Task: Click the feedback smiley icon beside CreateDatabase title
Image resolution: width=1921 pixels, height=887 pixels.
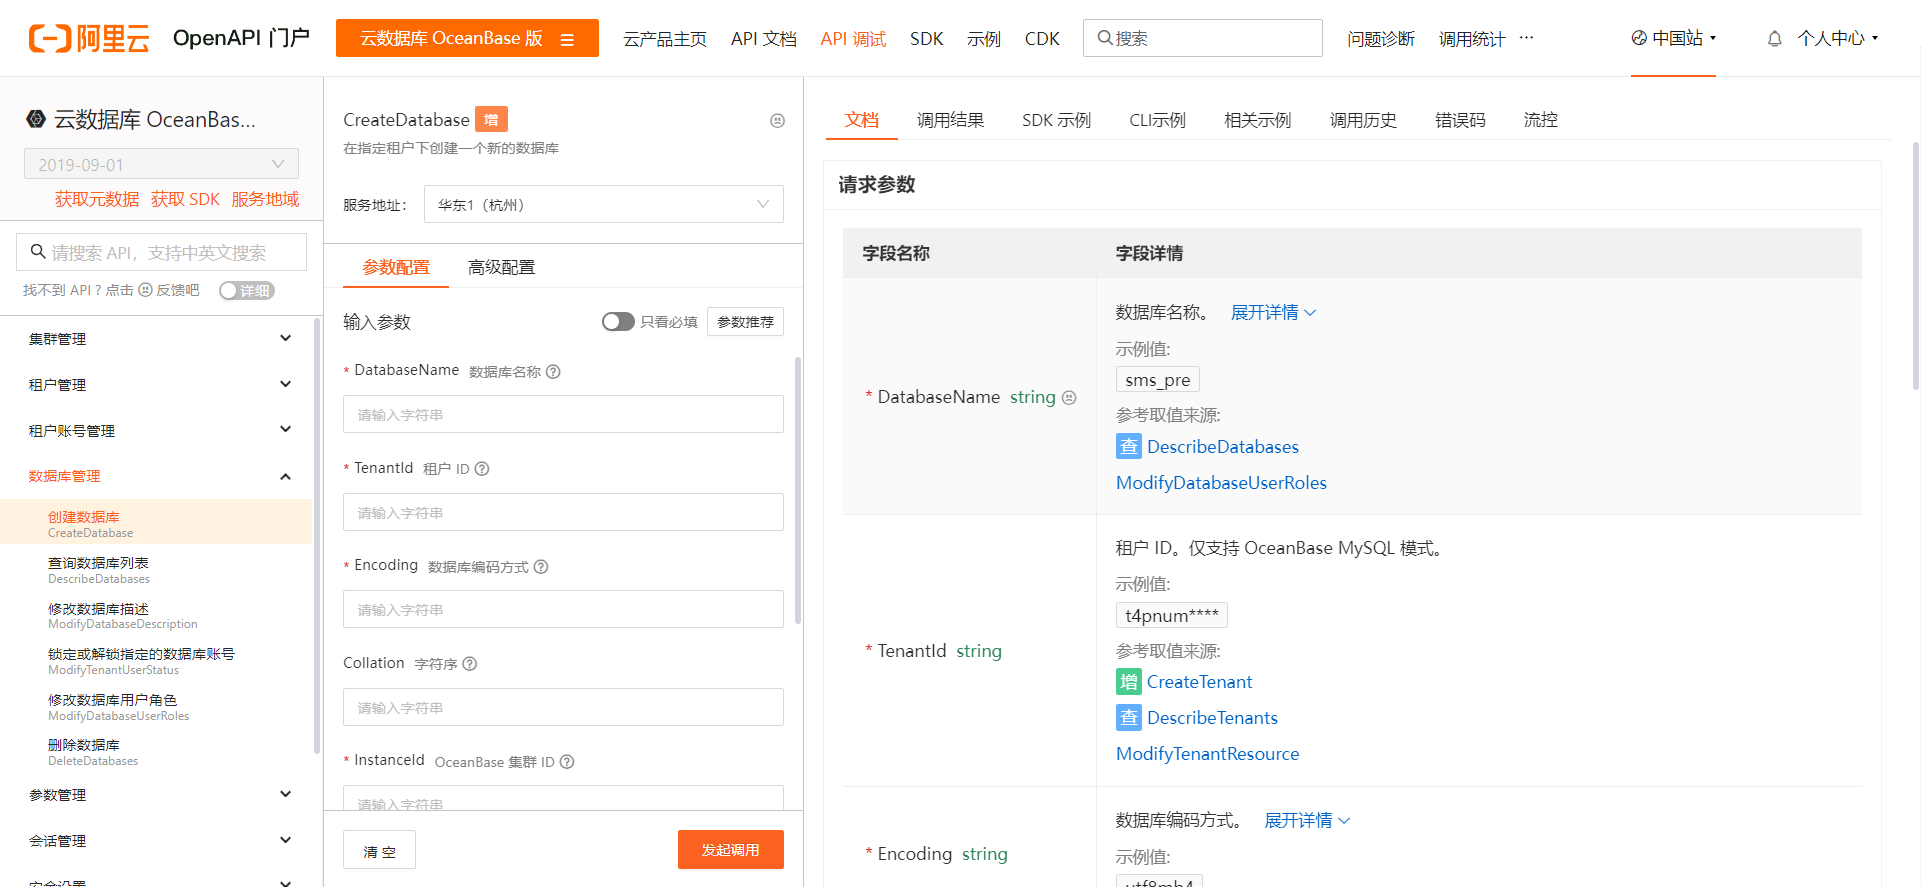Action: [x=777, y=120]
